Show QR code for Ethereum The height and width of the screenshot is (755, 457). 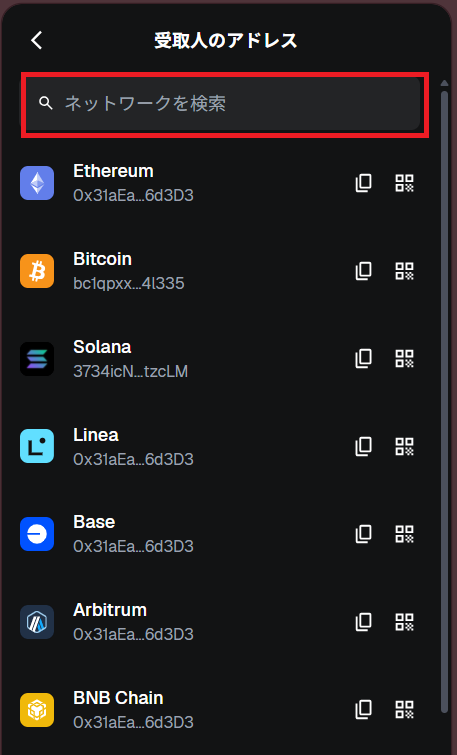(405, 183)
